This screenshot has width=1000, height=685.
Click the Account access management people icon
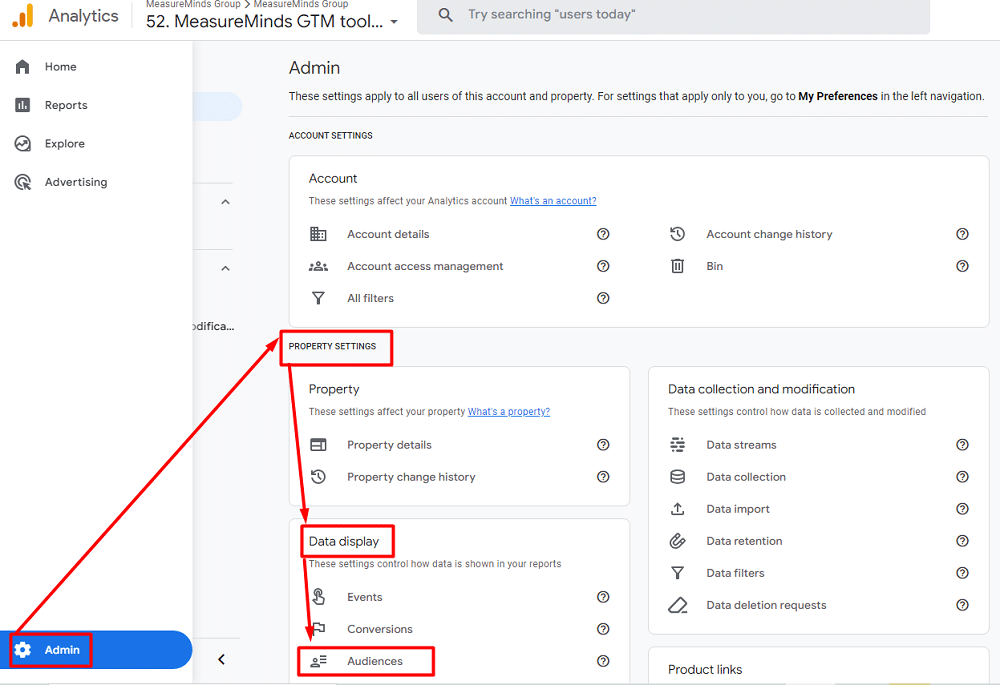(x=318, y=266)
